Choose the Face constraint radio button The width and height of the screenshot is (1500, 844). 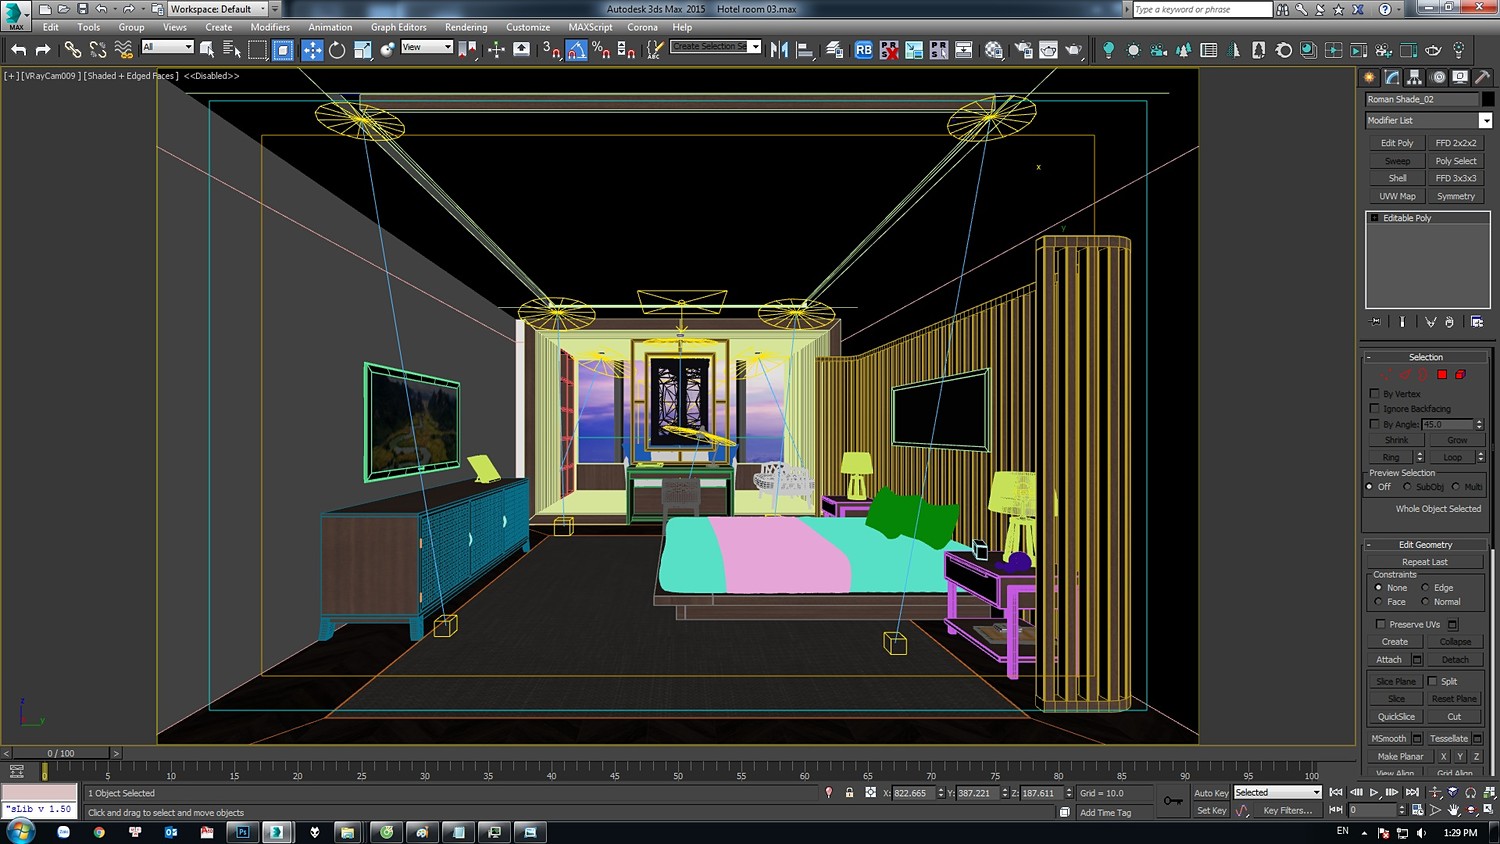click(x=1378, y=602)
